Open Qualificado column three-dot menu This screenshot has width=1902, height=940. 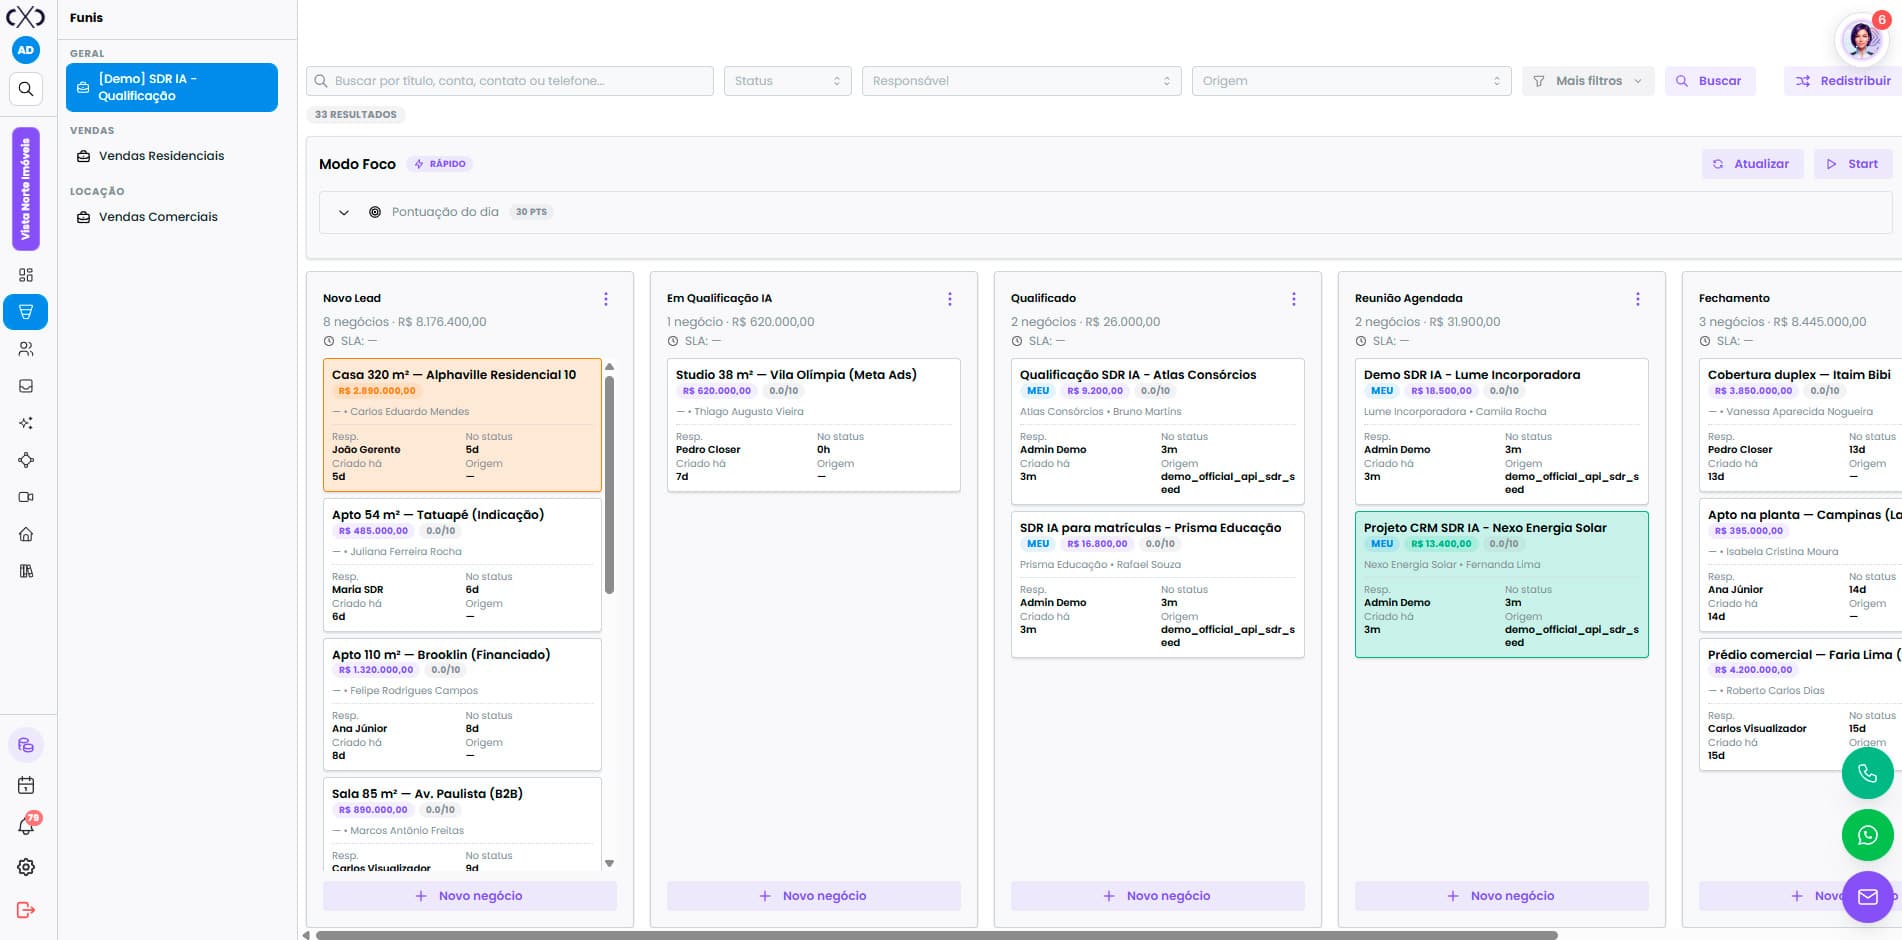pyautogui.click(x=1293, y=299)
